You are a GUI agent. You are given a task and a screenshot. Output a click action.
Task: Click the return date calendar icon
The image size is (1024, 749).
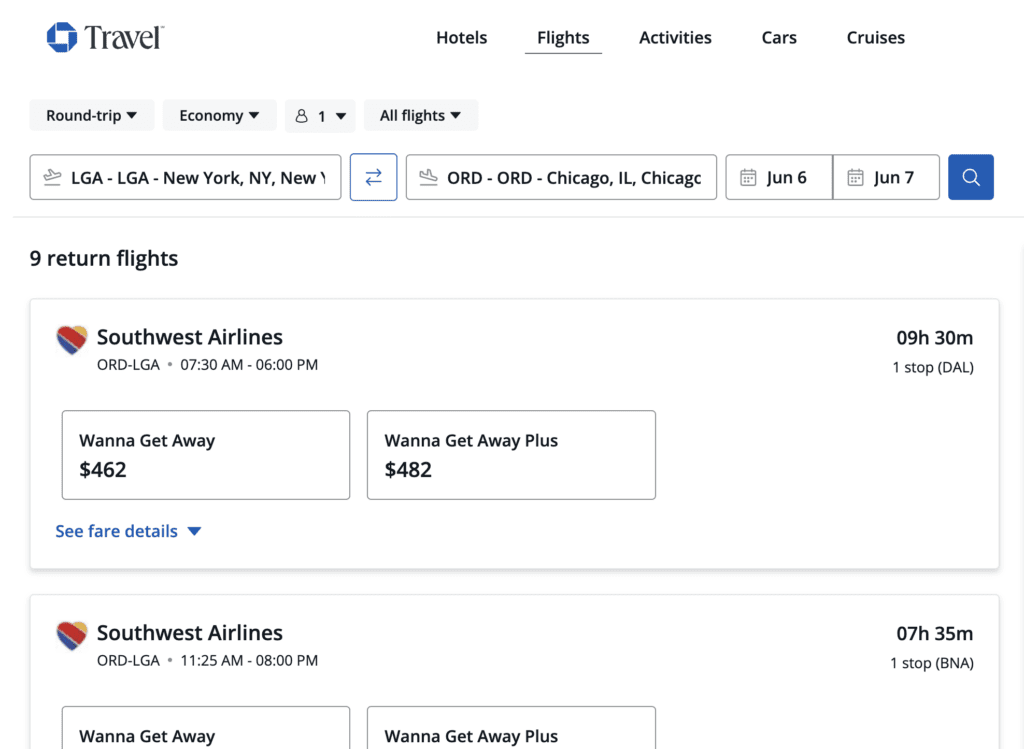(855, 178)
